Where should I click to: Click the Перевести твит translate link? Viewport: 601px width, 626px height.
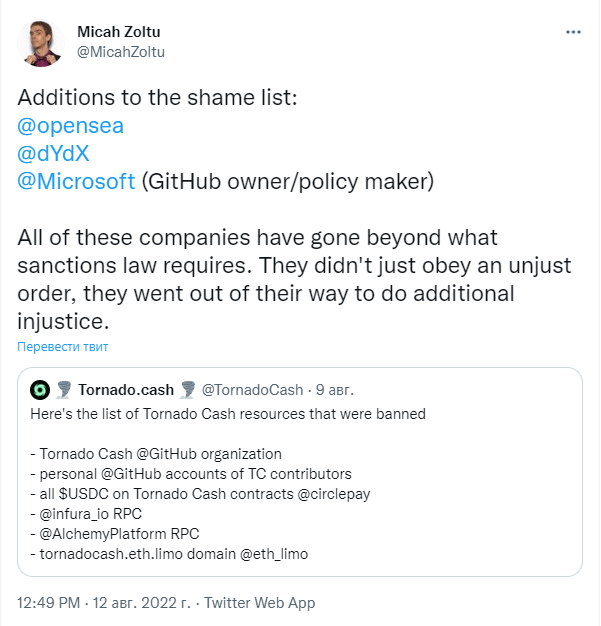pyautogui.click(x=62, y=347)
